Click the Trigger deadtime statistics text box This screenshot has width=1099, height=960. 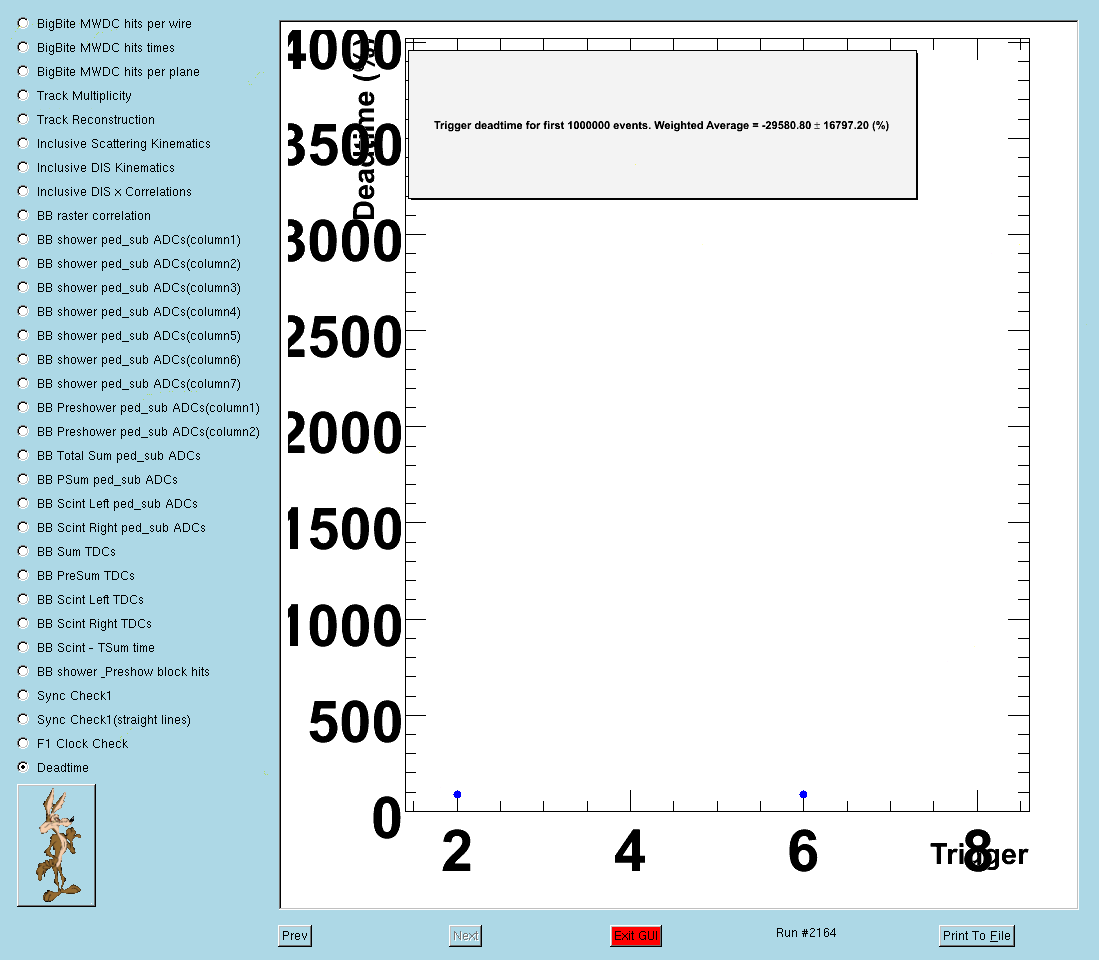[x=662, y=125]
